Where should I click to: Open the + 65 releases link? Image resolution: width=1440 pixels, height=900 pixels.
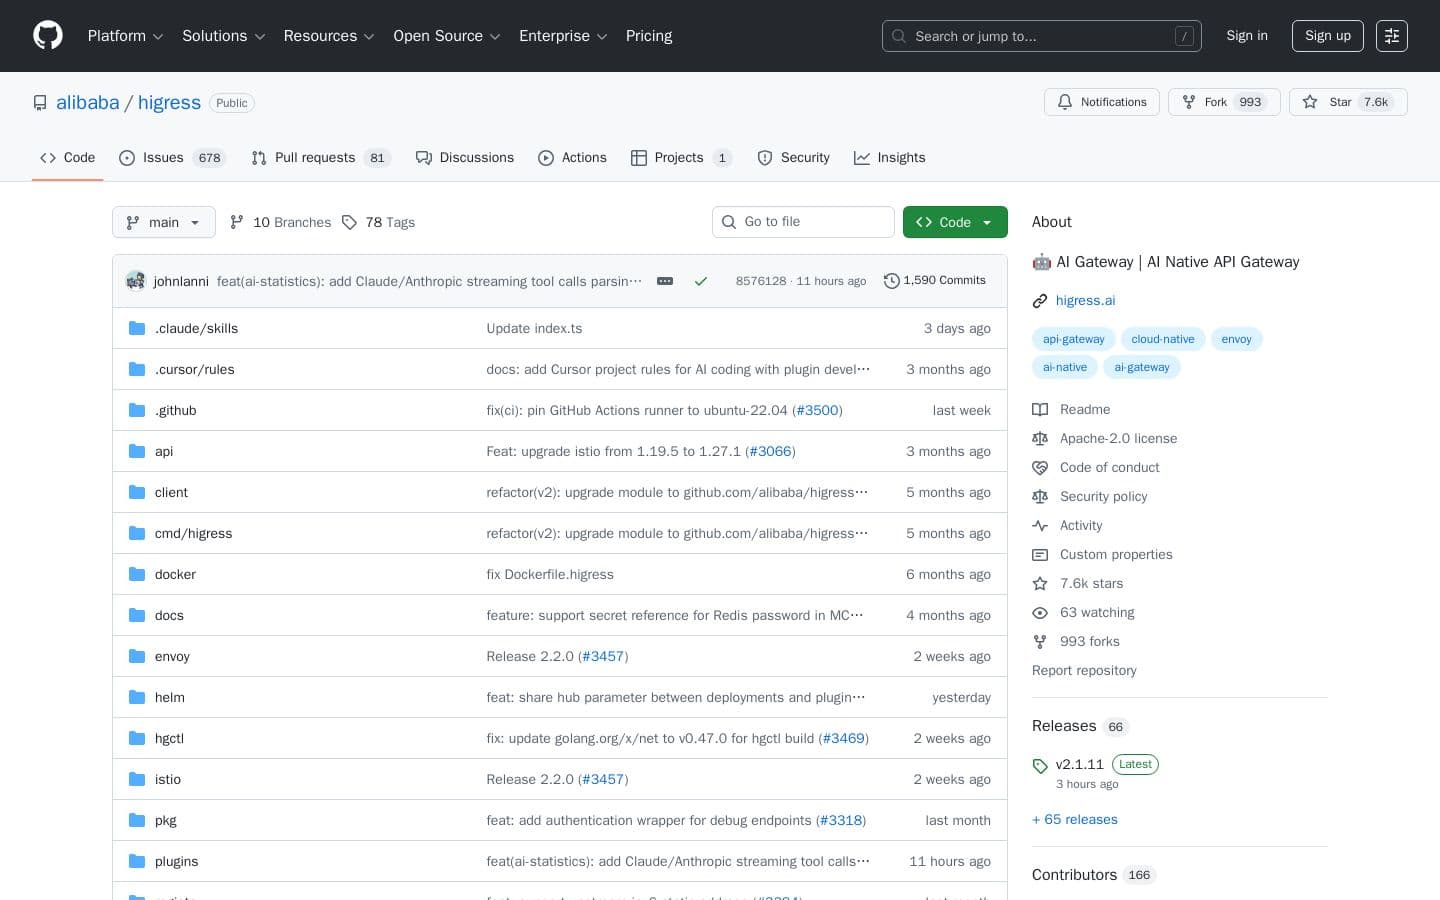1074,819
